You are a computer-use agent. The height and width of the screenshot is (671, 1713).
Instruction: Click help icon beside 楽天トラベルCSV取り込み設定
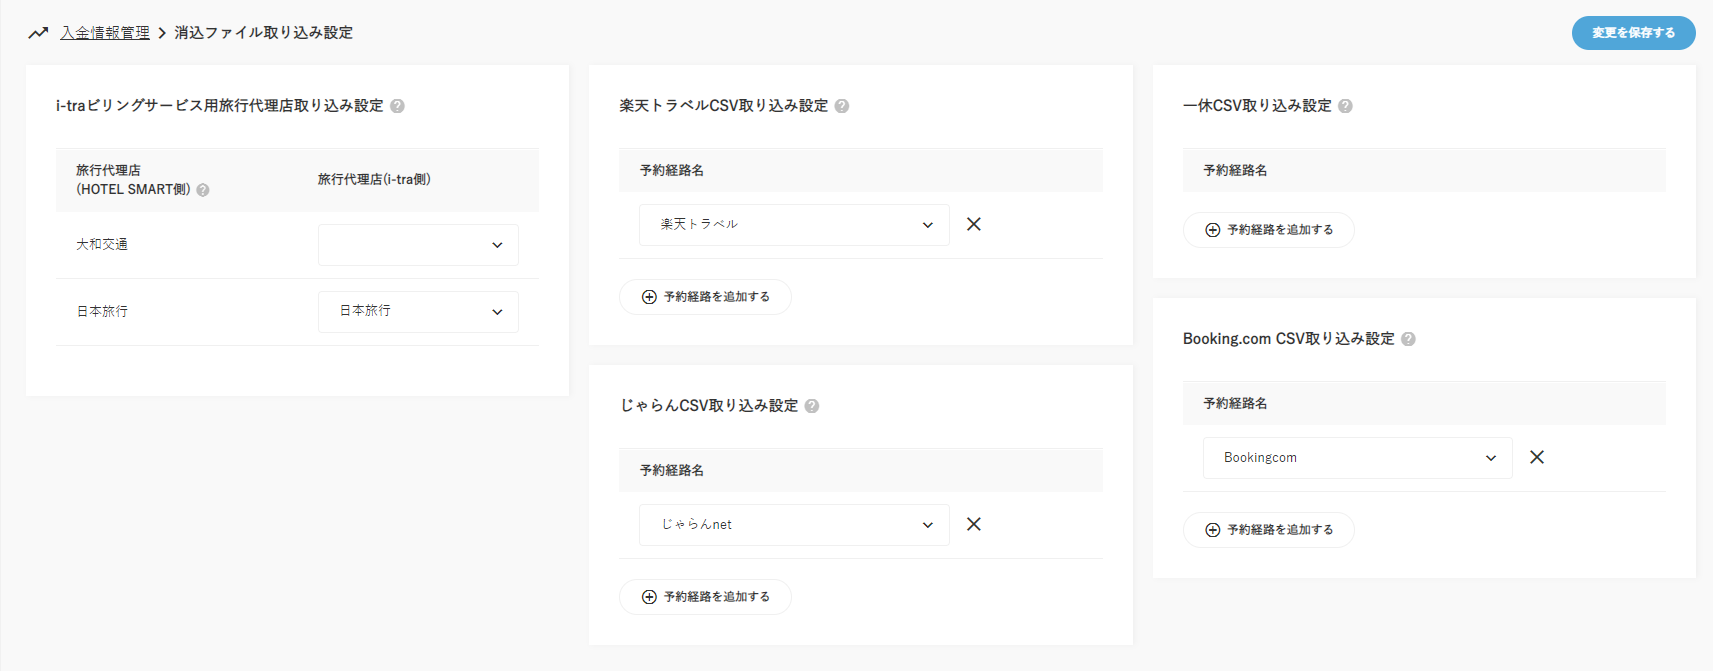tap(842, 106)
